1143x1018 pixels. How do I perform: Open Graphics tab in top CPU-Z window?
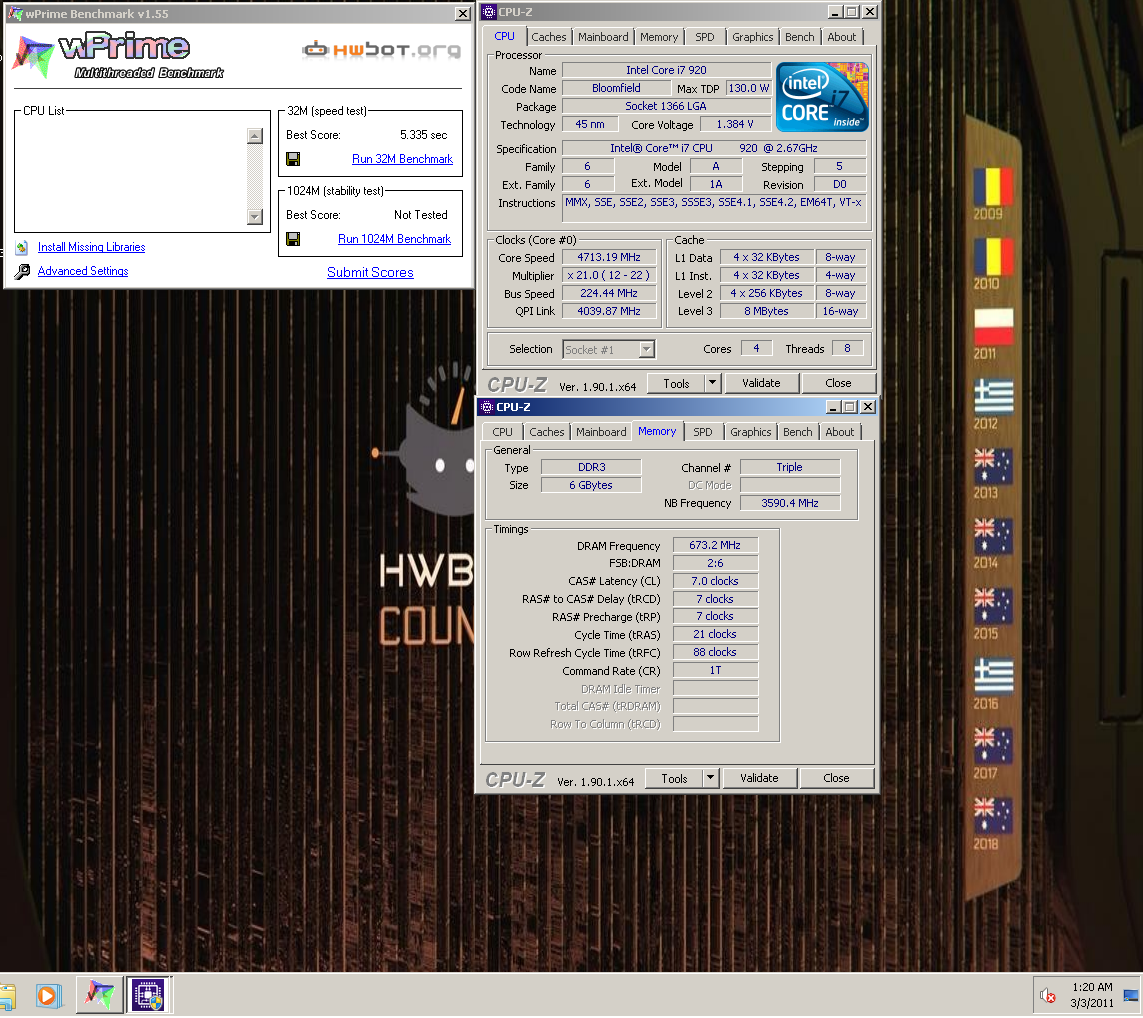(752, 37)
